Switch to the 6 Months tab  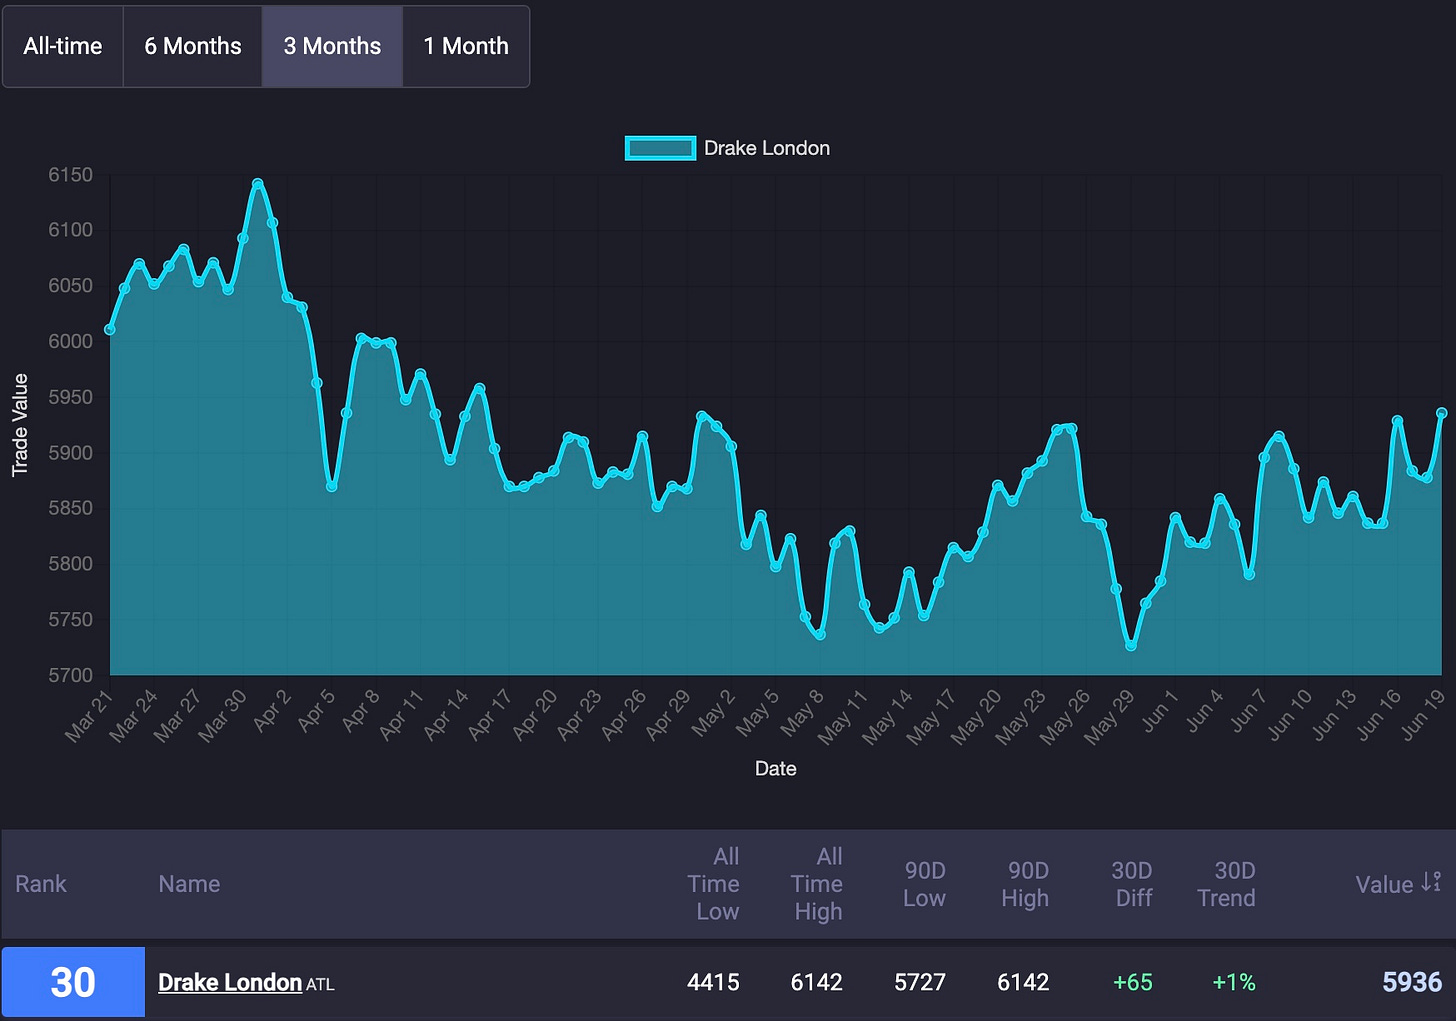[193, 46]
